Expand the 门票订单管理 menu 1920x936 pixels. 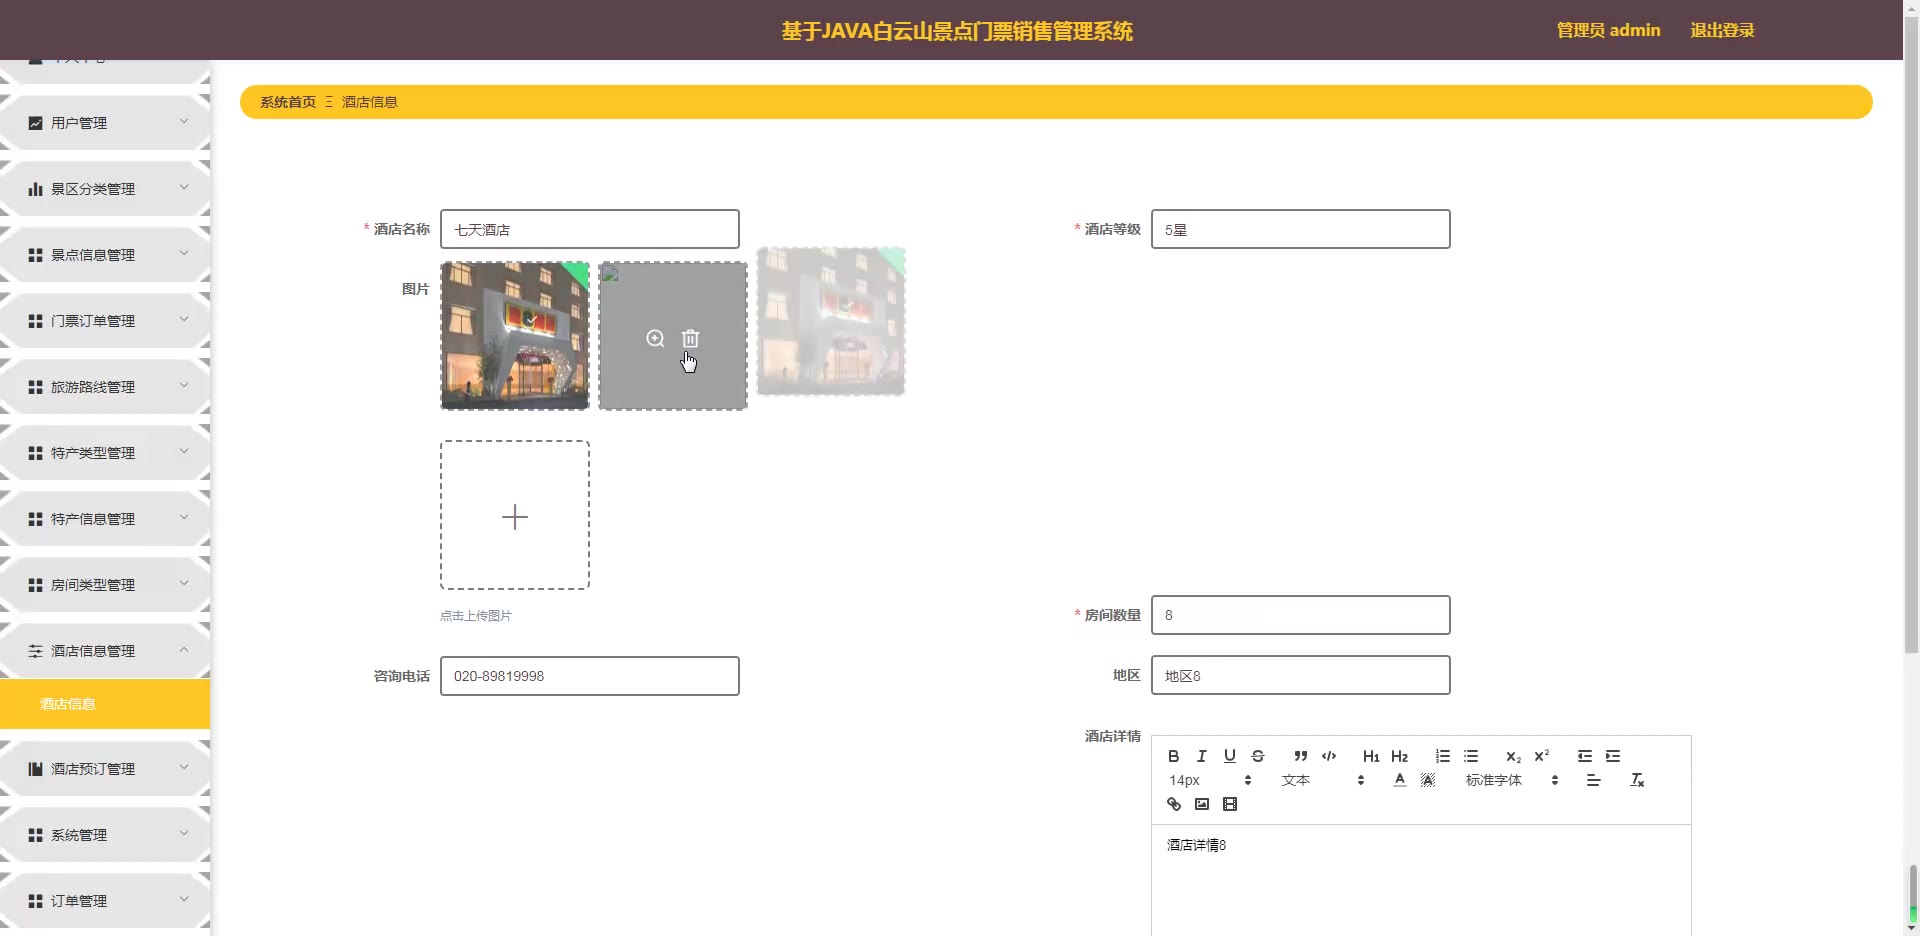(105, 321)
